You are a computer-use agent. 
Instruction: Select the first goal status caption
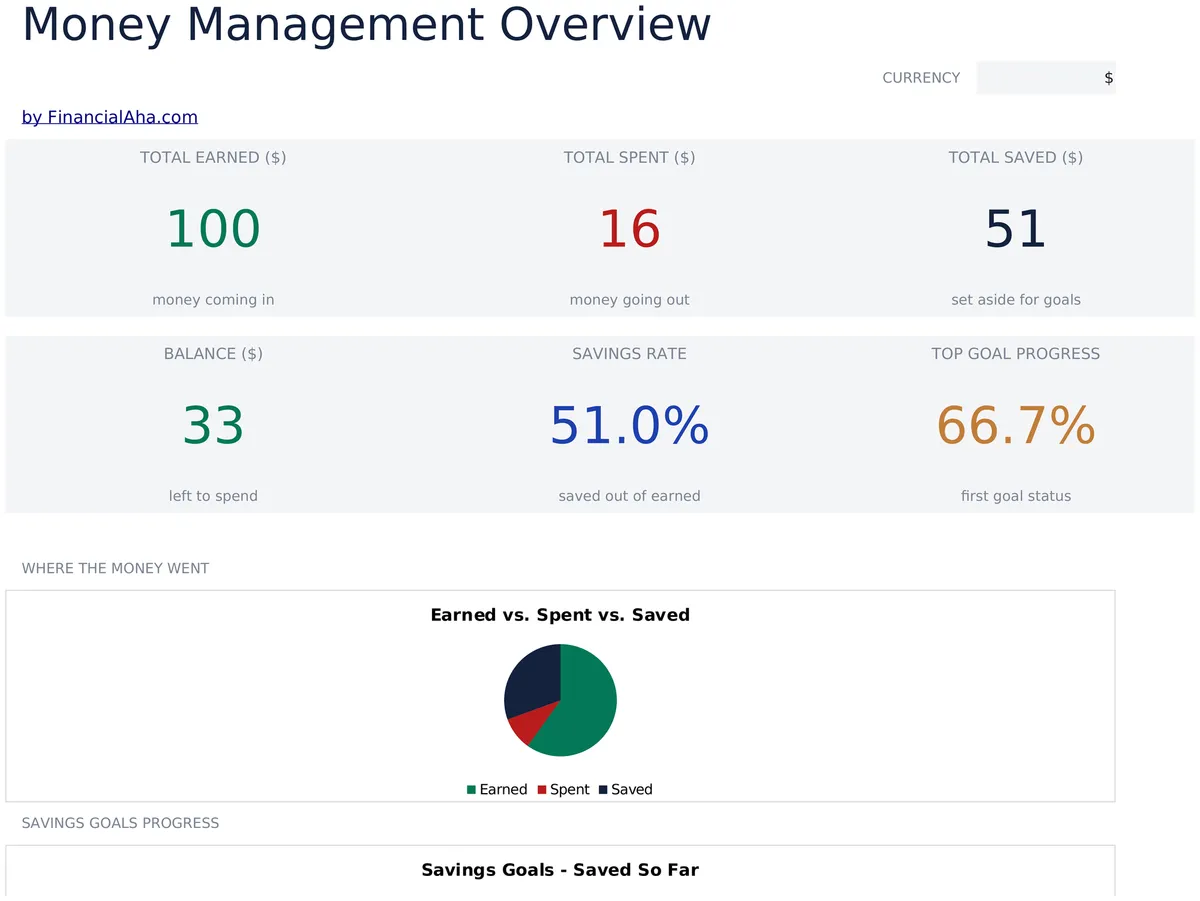pos(1016,496)
